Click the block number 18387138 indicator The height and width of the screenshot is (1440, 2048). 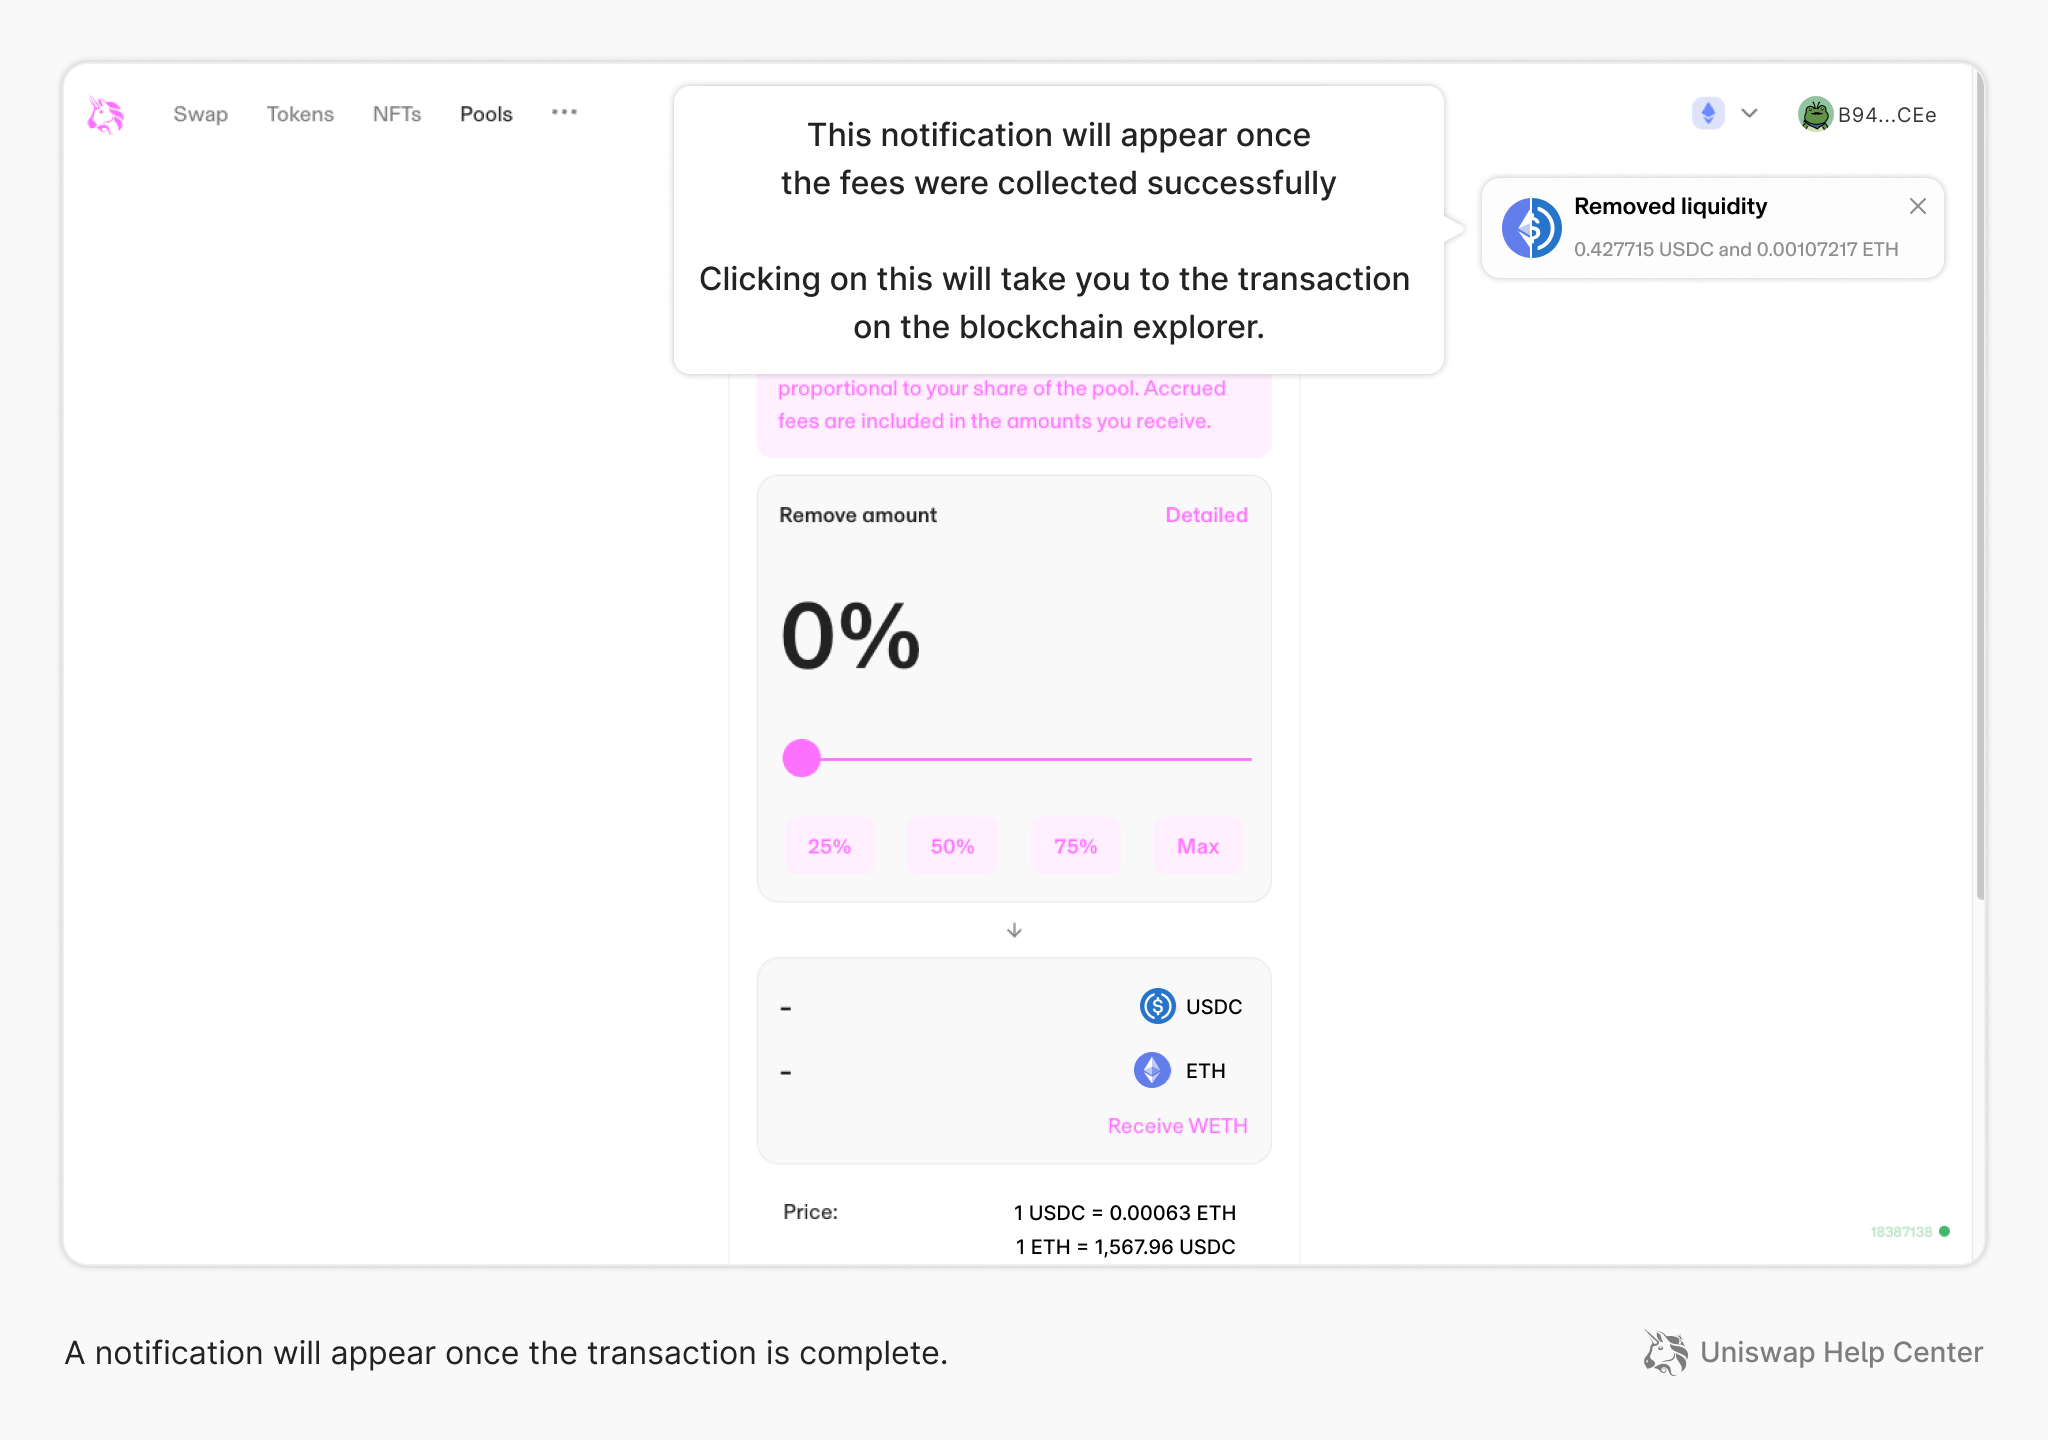1901,1232
